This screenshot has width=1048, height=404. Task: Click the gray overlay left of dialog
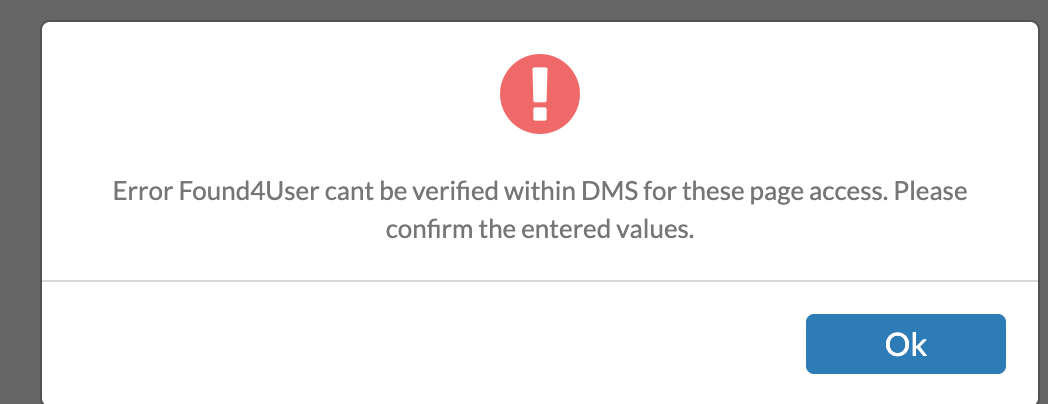tap(20, 214)
